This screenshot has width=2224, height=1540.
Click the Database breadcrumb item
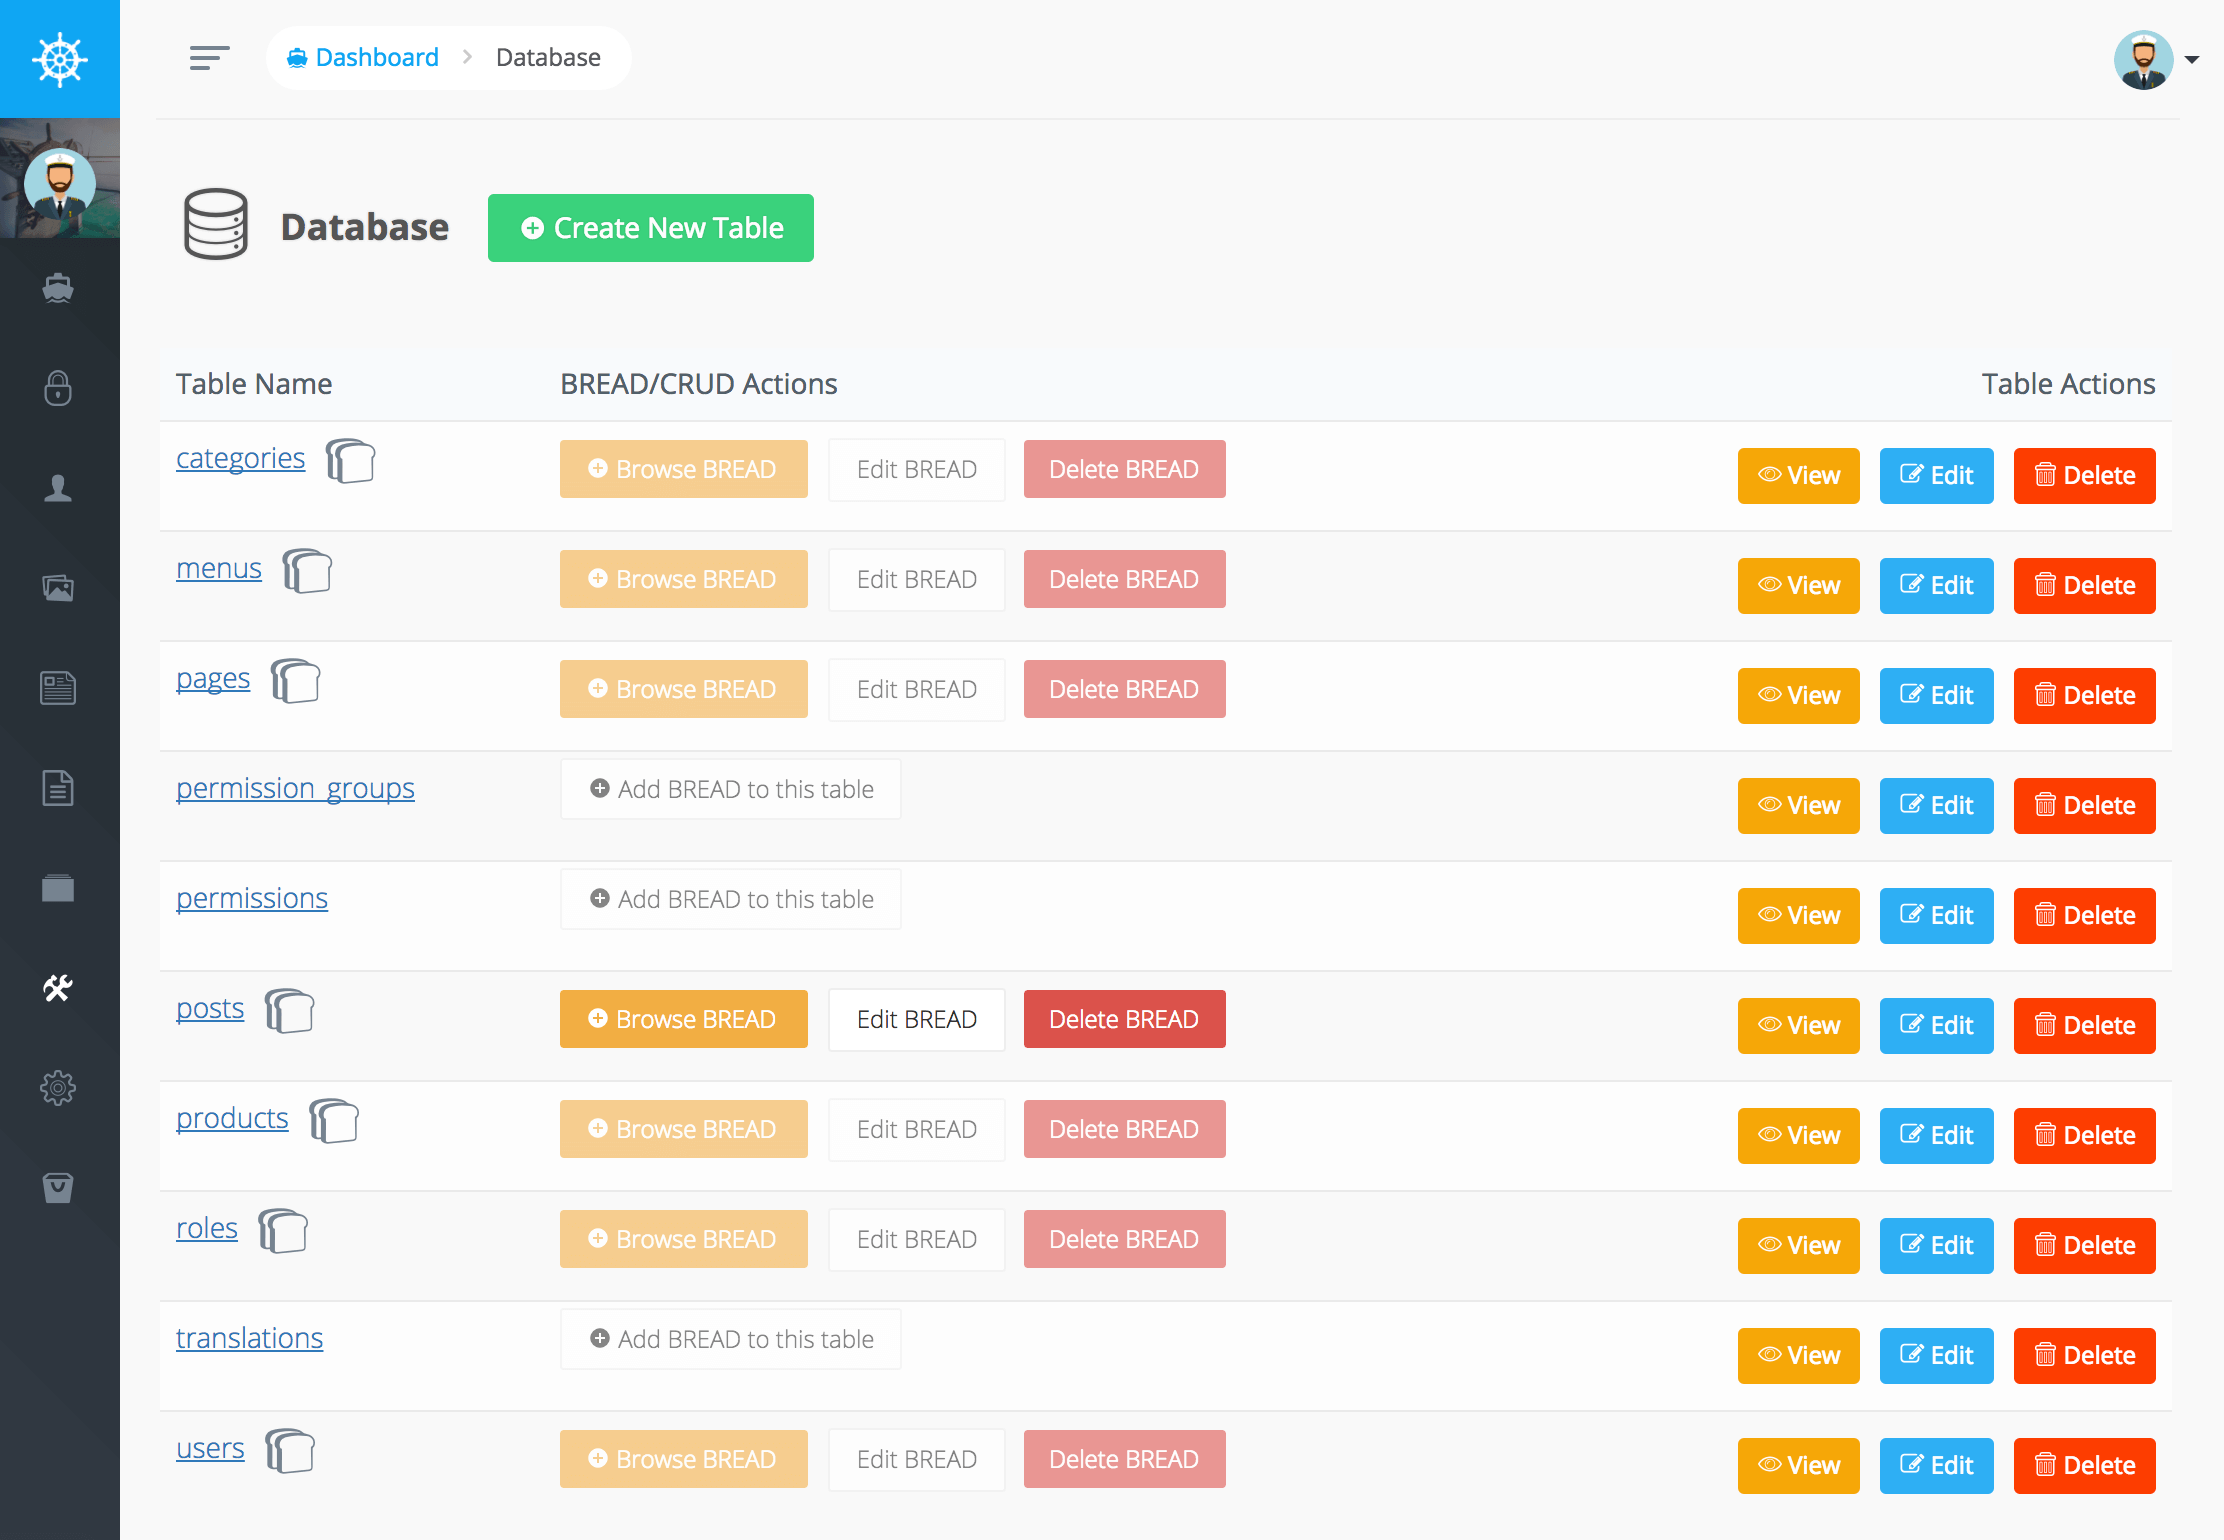548,58
